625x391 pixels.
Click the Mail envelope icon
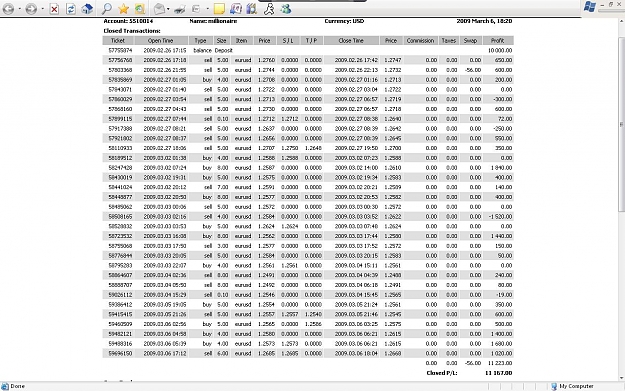(159, 9)
